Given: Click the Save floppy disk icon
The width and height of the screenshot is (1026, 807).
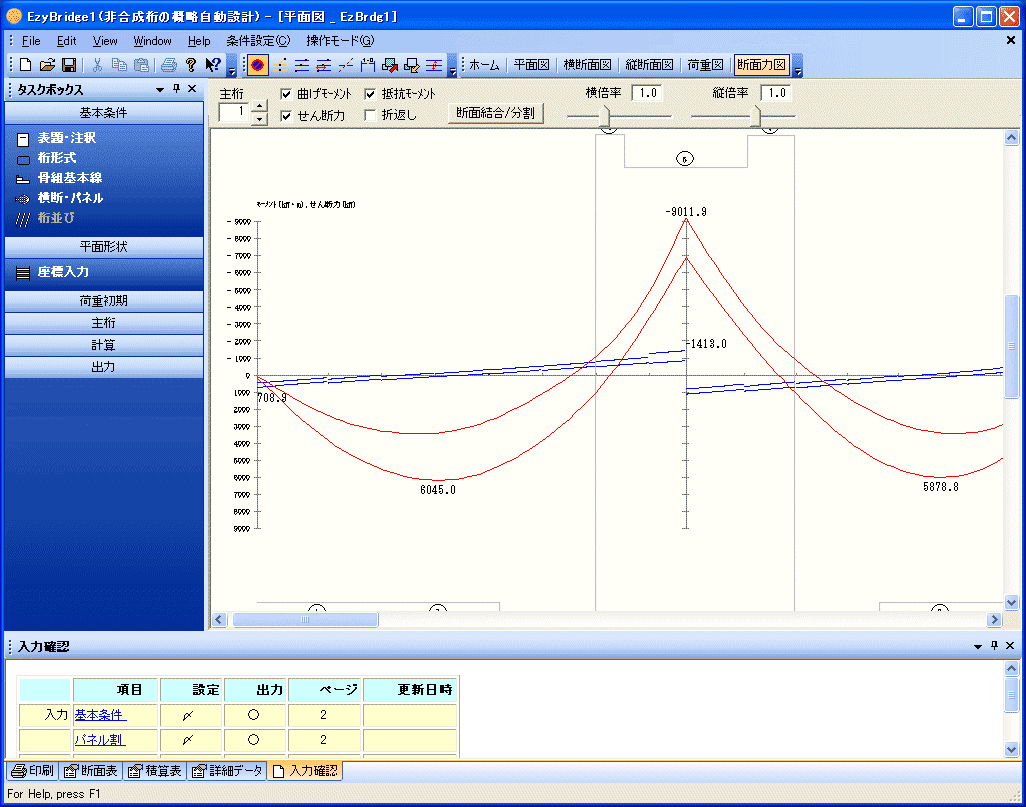Looking at the screenshot, I should coord(69,65).
